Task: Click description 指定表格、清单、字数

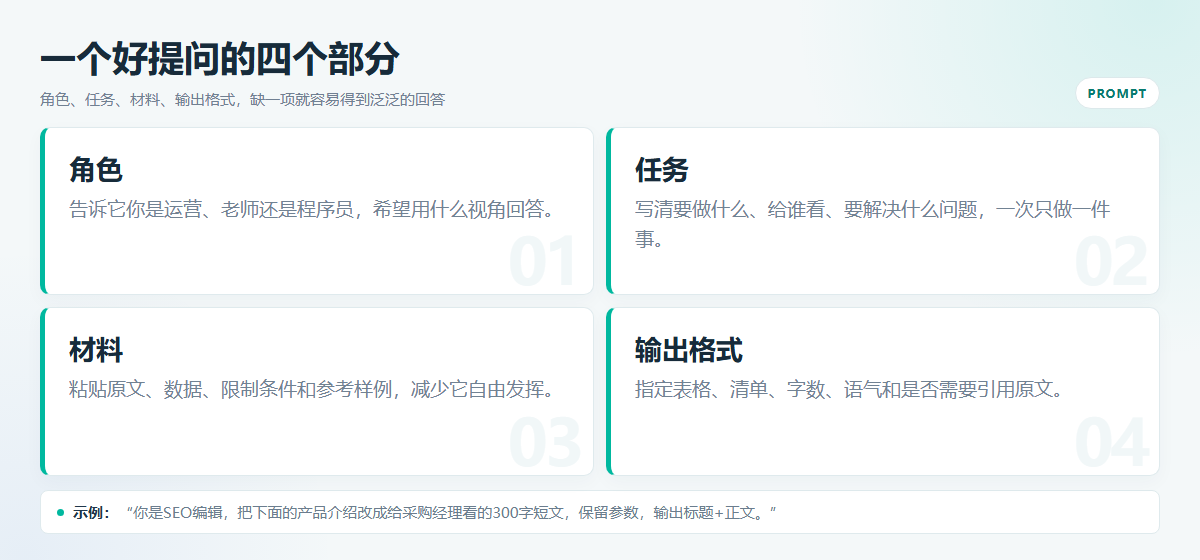Action: (853, 389)
